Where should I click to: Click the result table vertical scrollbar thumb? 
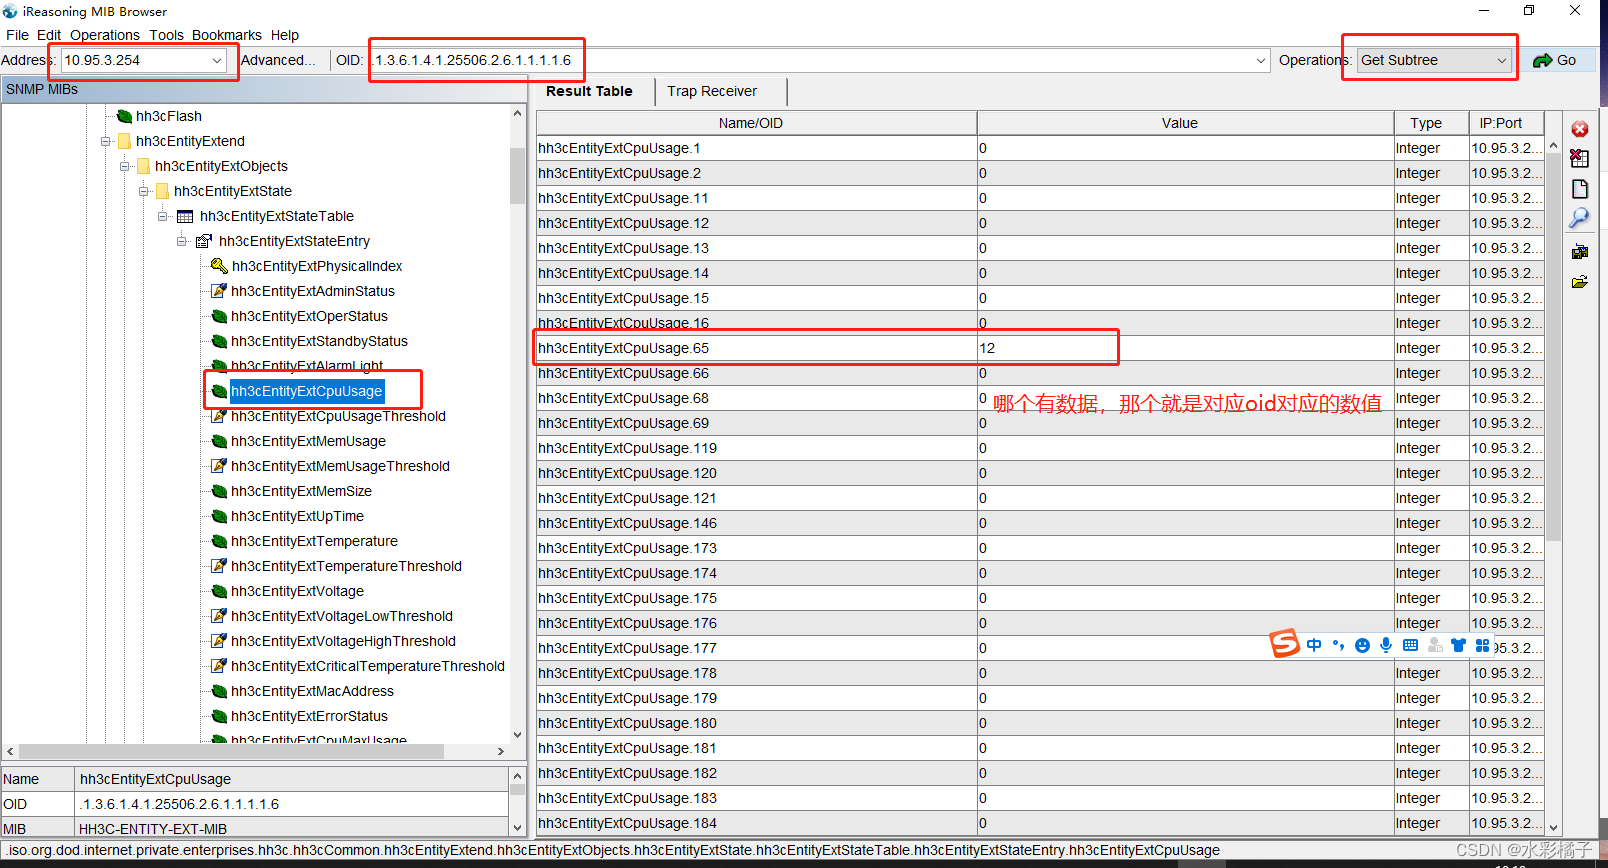[x=1553, y=346]
